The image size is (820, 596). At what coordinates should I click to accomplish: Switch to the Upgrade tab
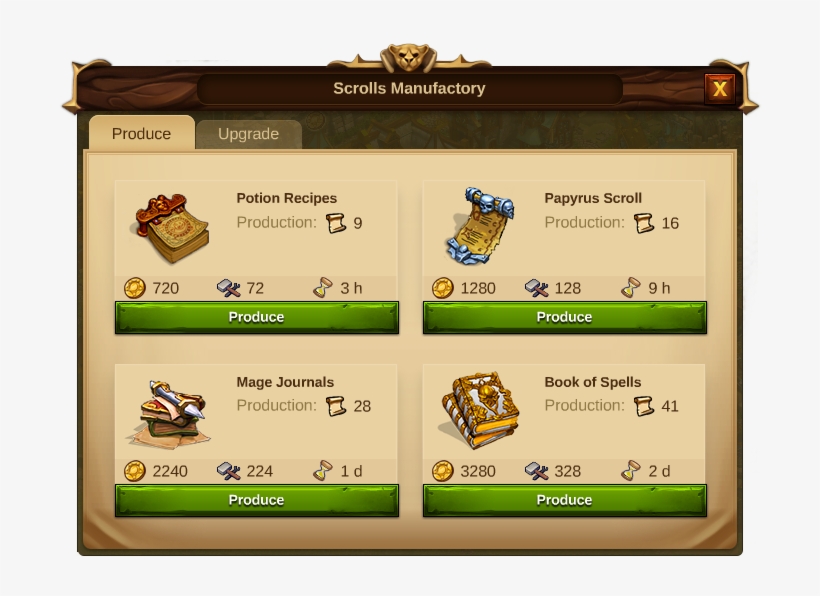pyautogui.click(x=248, y=134)
